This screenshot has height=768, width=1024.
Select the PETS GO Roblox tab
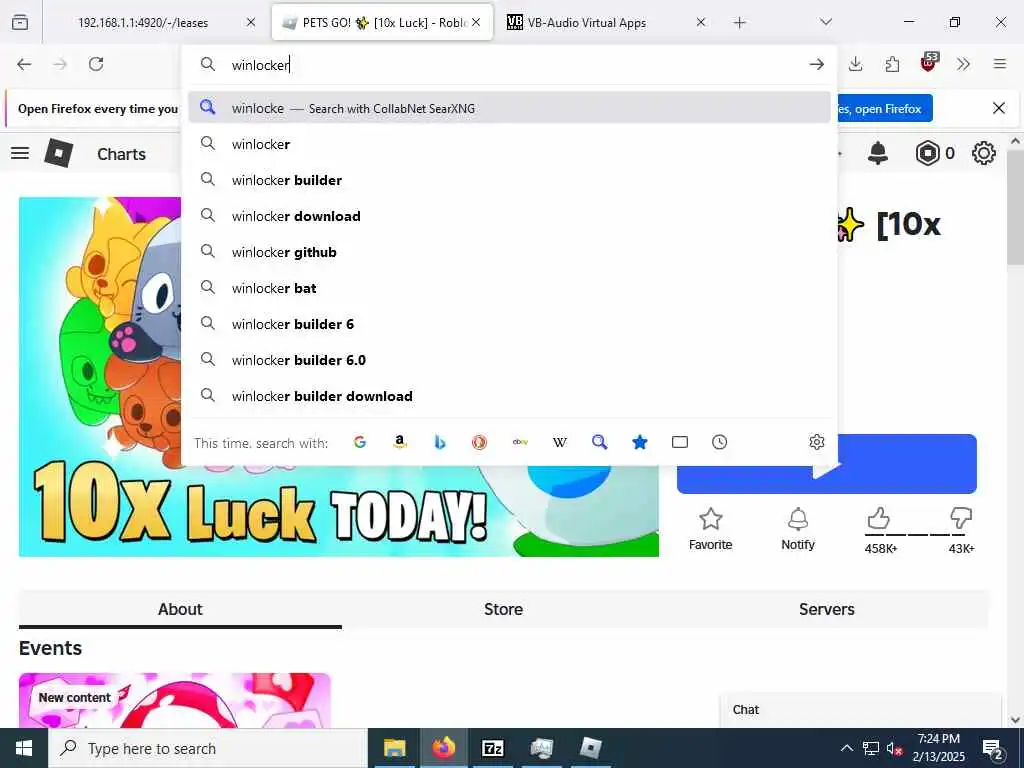pyautogui.click(x=382, y=22)
